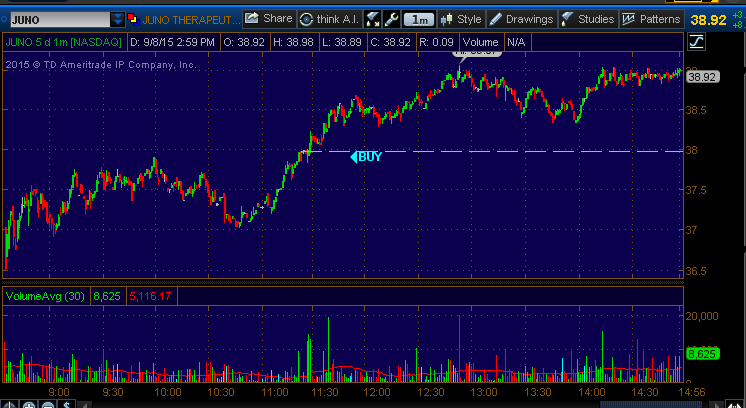The height and width of the screenshot is (408, 746).
Task: Click the price-curve icon below the quote
Action: click(x=696, y=42)
